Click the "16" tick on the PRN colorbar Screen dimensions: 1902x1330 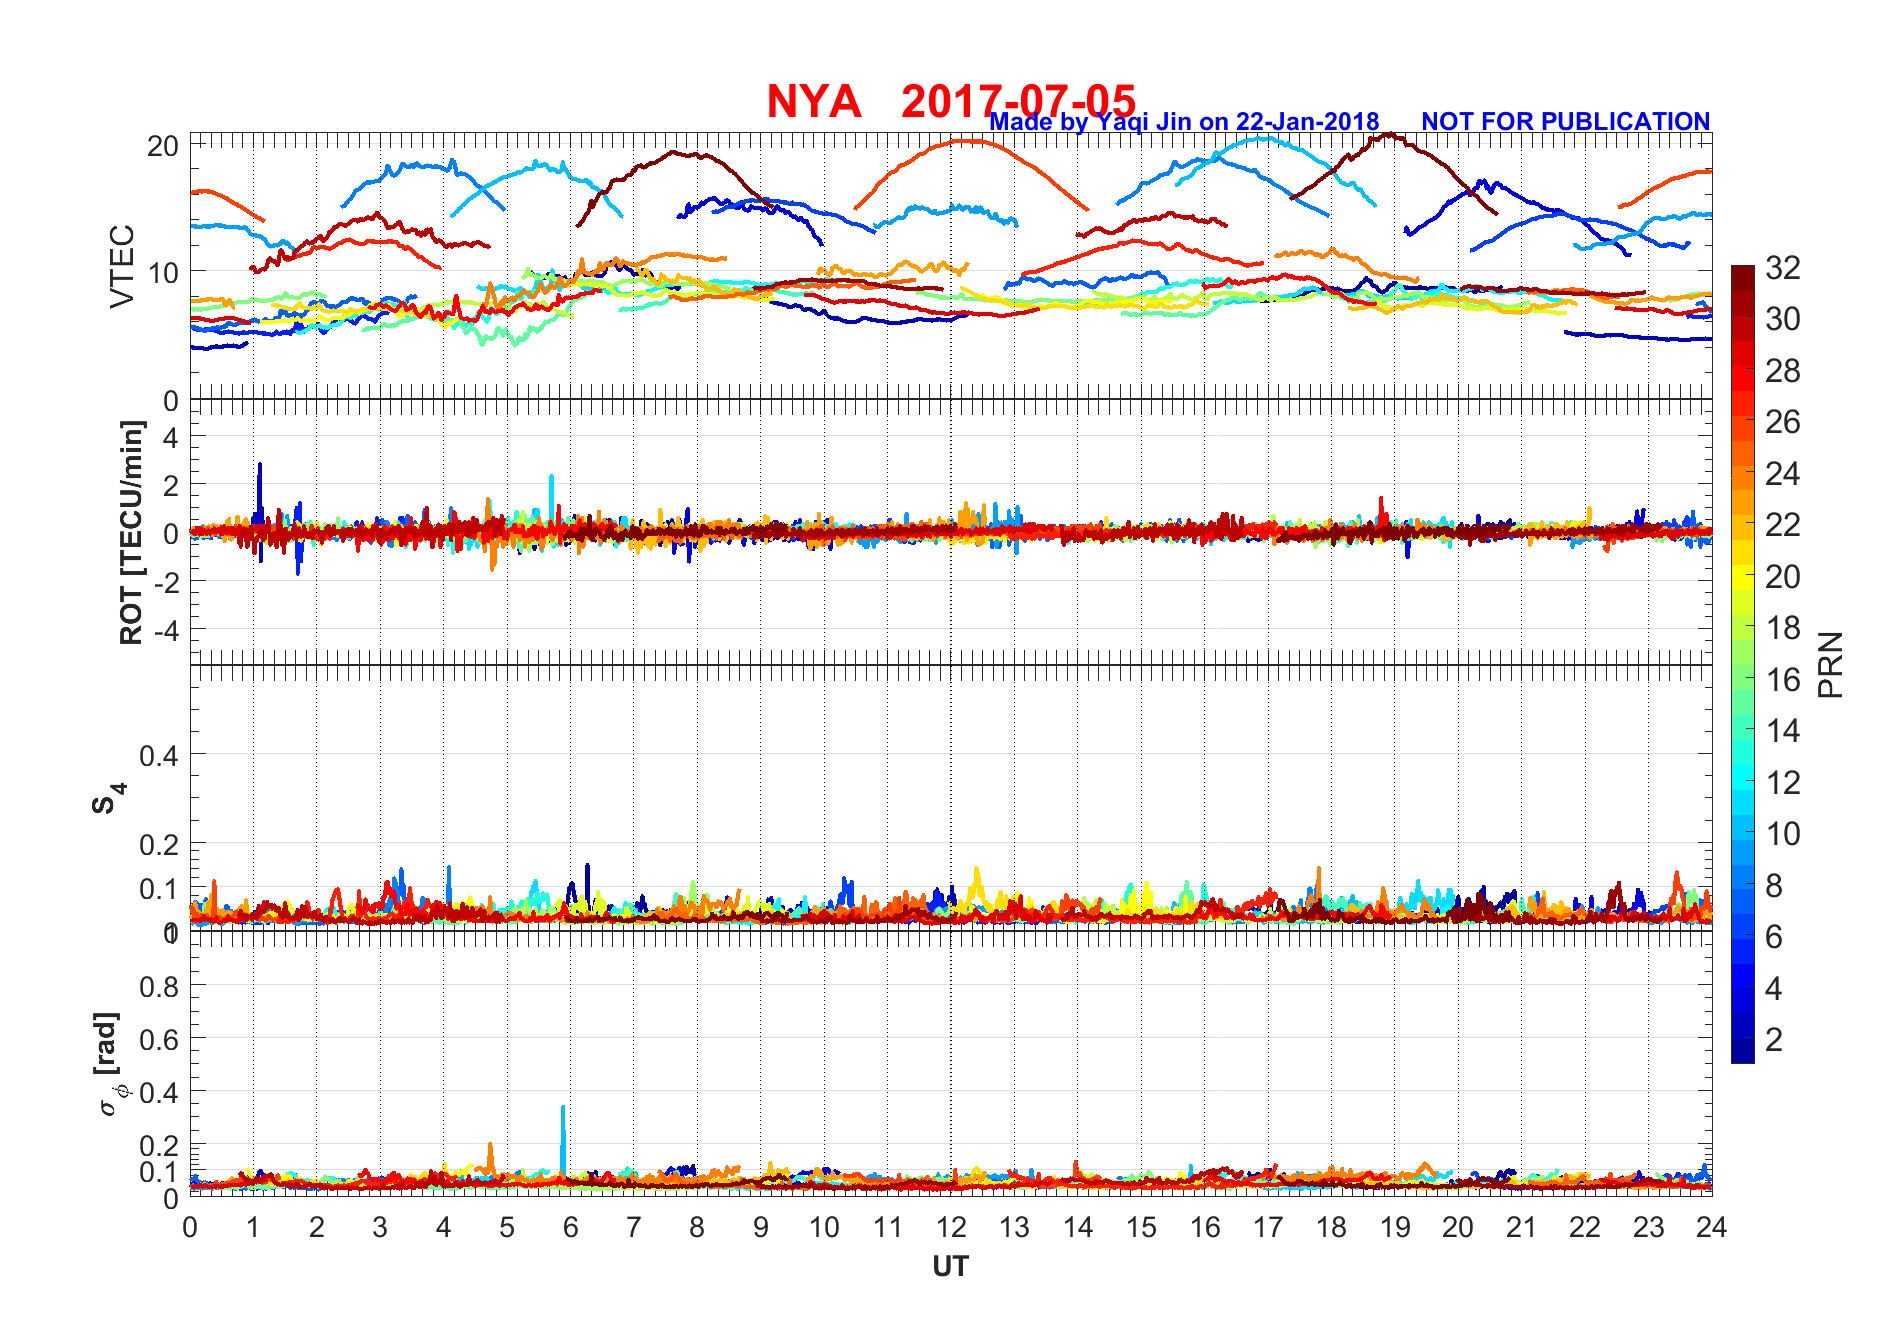click(x=1783, y=680)
